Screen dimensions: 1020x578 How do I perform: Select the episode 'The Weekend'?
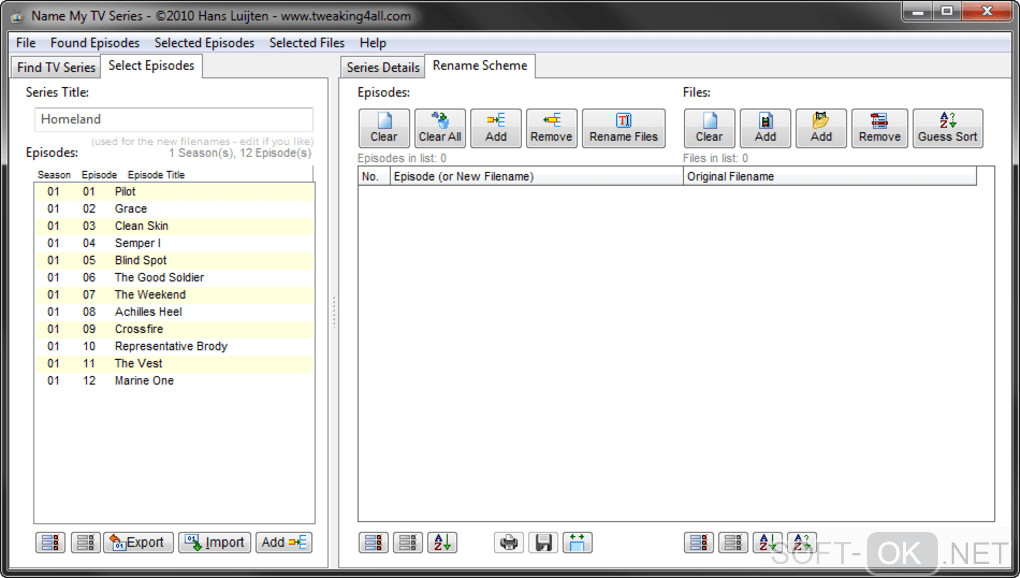coord(174,295)
